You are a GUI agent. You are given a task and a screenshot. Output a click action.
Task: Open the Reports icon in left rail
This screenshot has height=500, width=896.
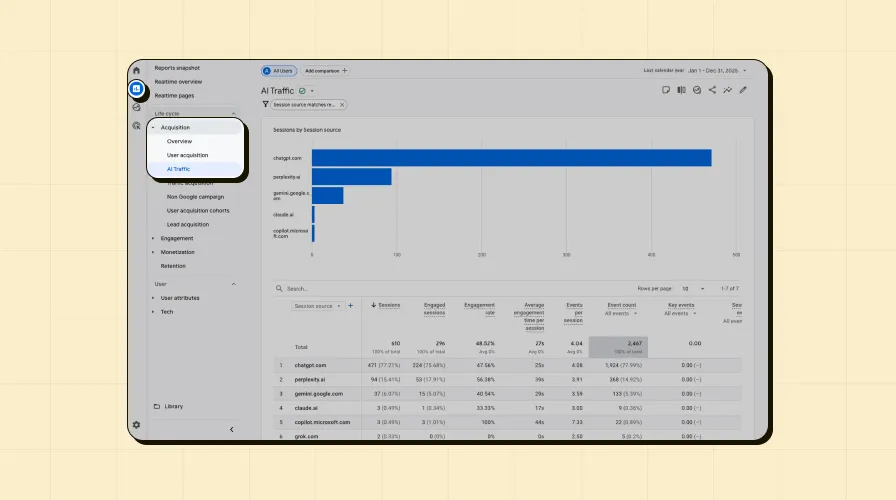click(x=136, y=89)
